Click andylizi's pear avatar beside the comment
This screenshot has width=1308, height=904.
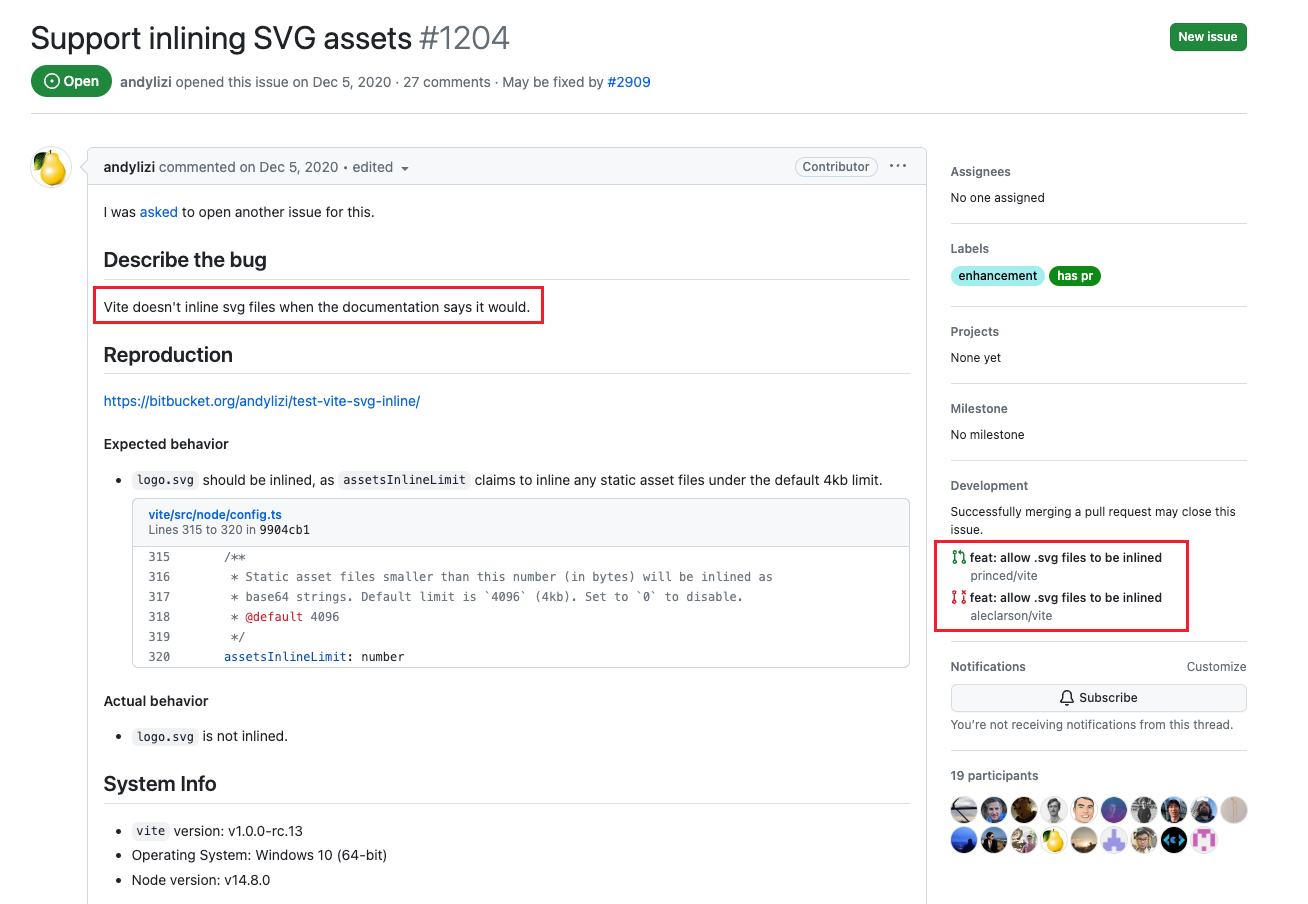tap(50, 167)
